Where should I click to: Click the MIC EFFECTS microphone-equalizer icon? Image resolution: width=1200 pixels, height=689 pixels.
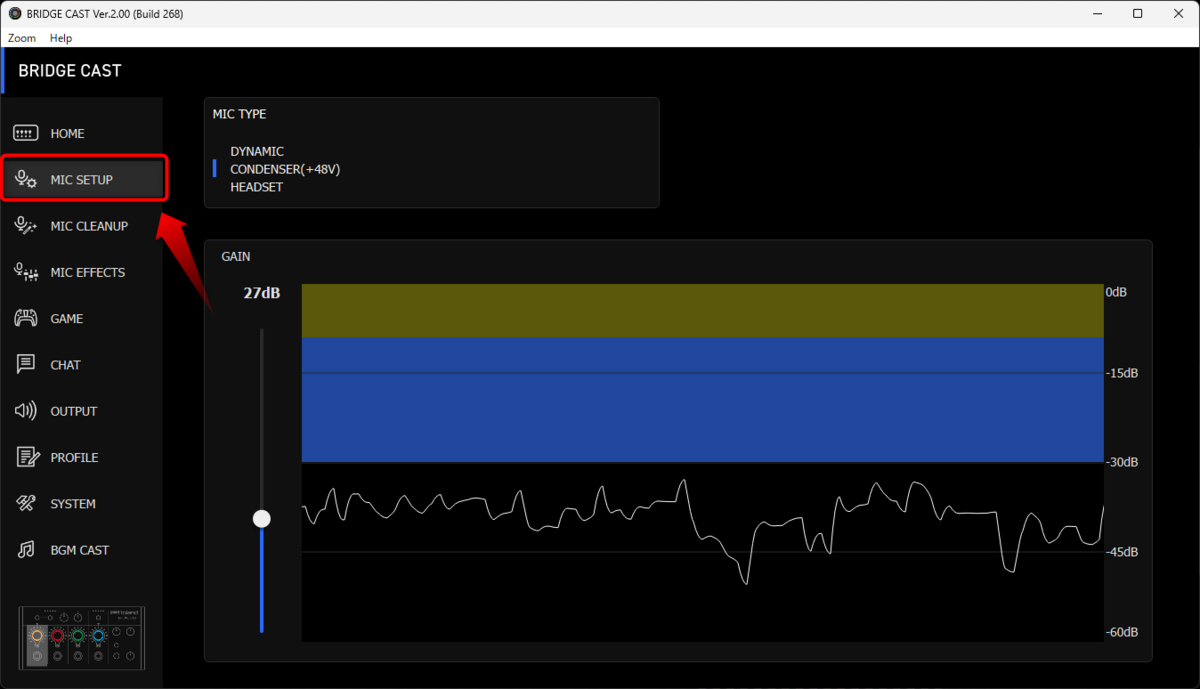pos(26,272)
